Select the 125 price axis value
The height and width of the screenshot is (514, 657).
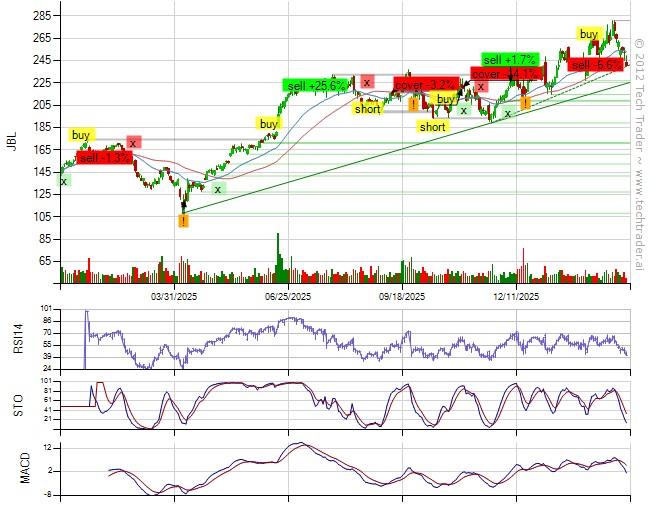coord(41,194)
